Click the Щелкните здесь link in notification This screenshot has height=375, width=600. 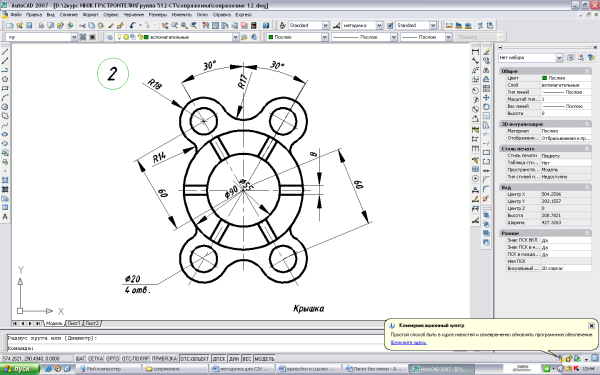pos(409,342)
